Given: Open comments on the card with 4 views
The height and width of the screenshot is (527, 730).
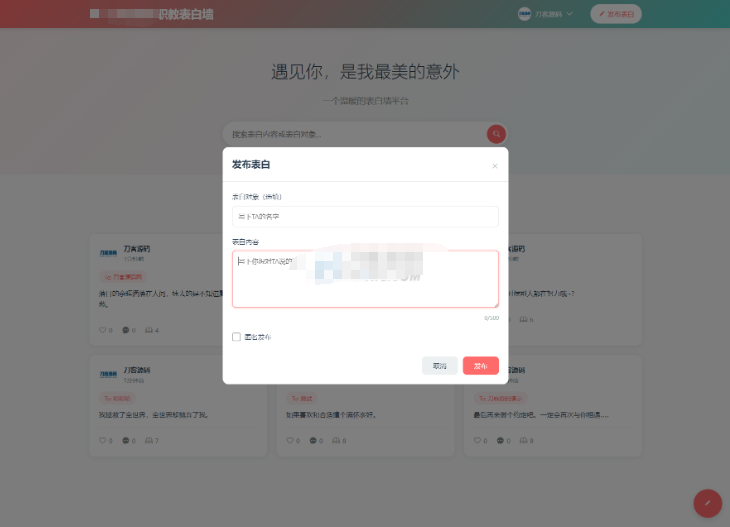Looking at the screenshot, I should tap(126, 330).
